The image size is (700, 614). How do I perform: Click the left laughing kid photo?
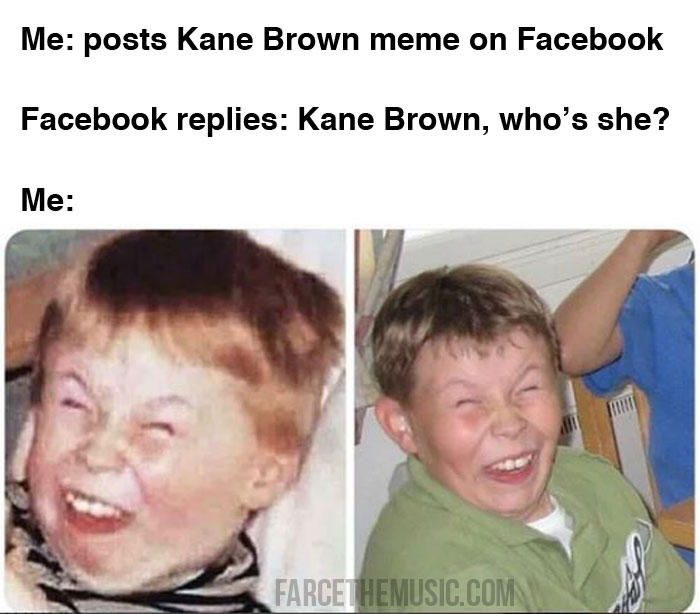175,421
